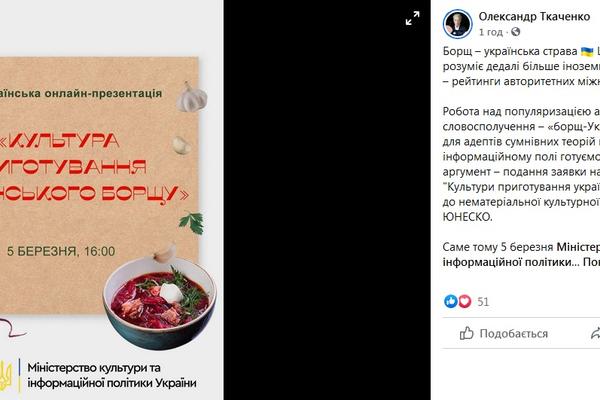Open the Олександр Ткаченко name link
The height and width of the screenshot is (400, 600).
534,17
